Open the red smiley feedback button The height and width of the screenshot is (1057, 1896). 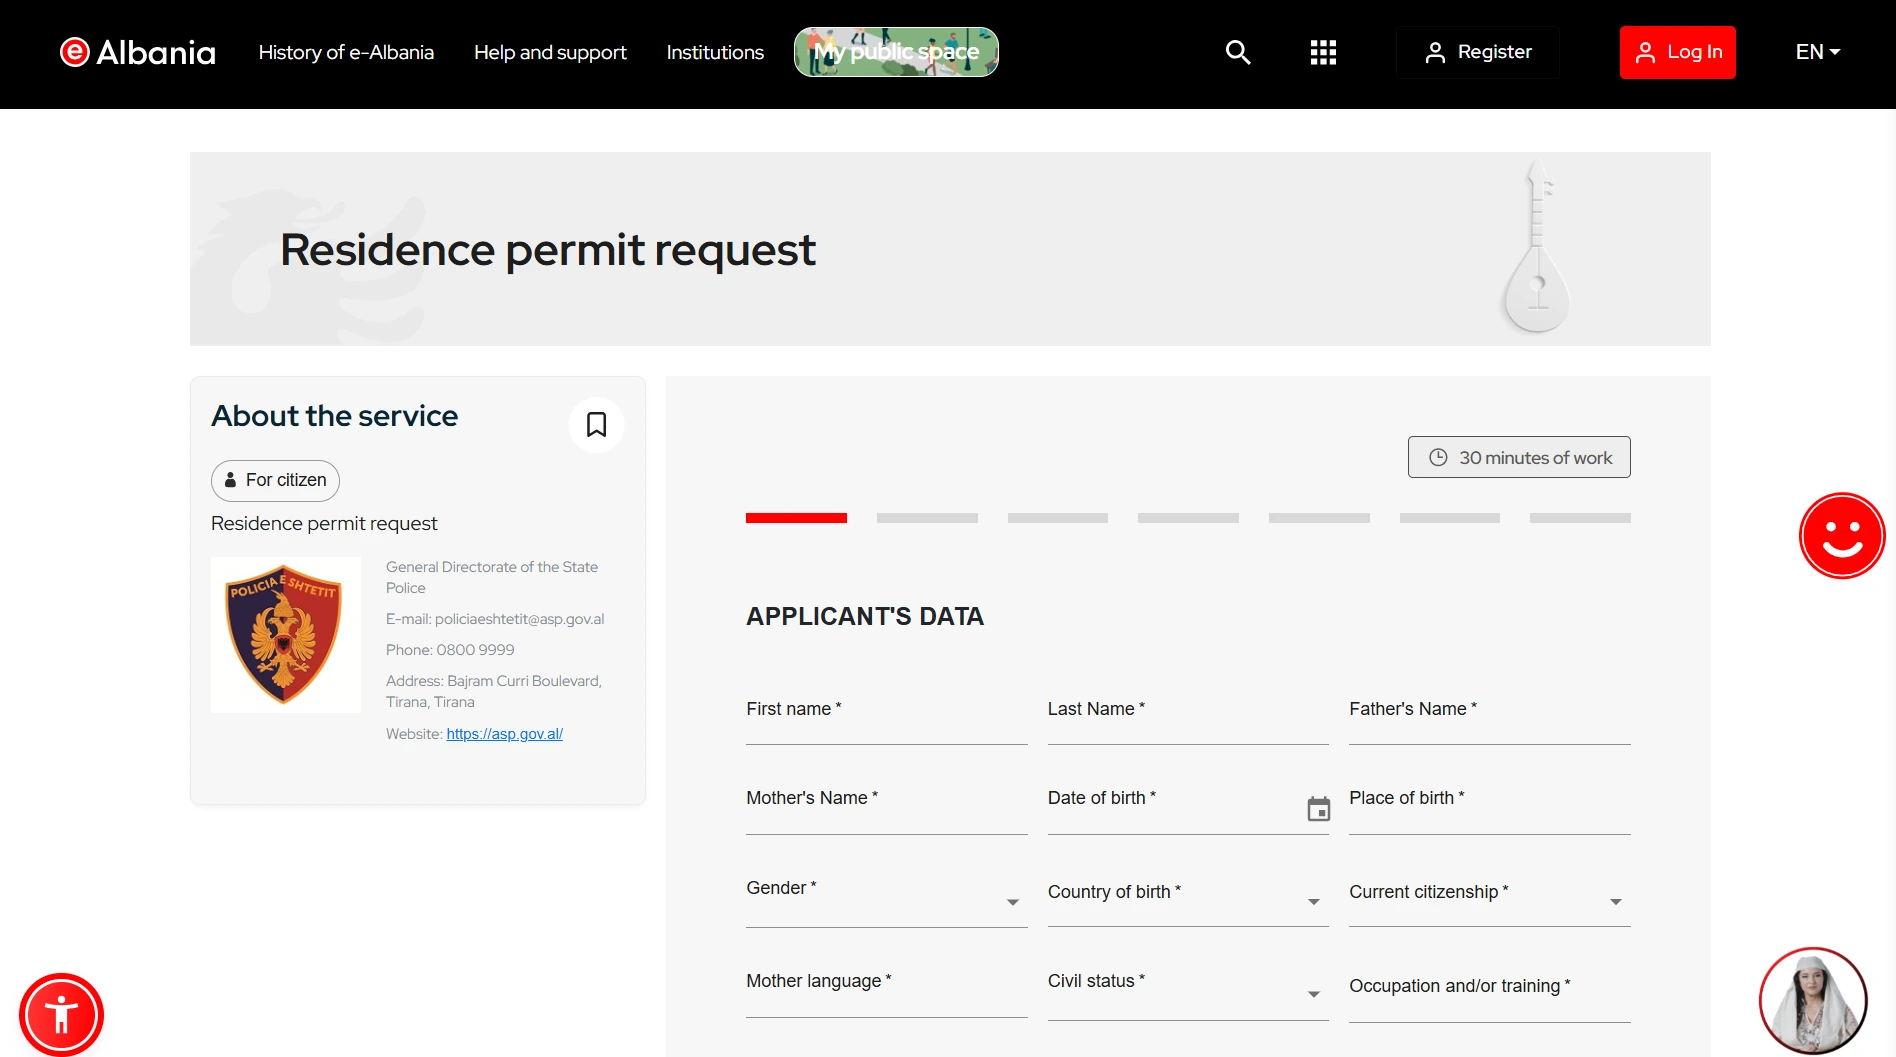1841,536
